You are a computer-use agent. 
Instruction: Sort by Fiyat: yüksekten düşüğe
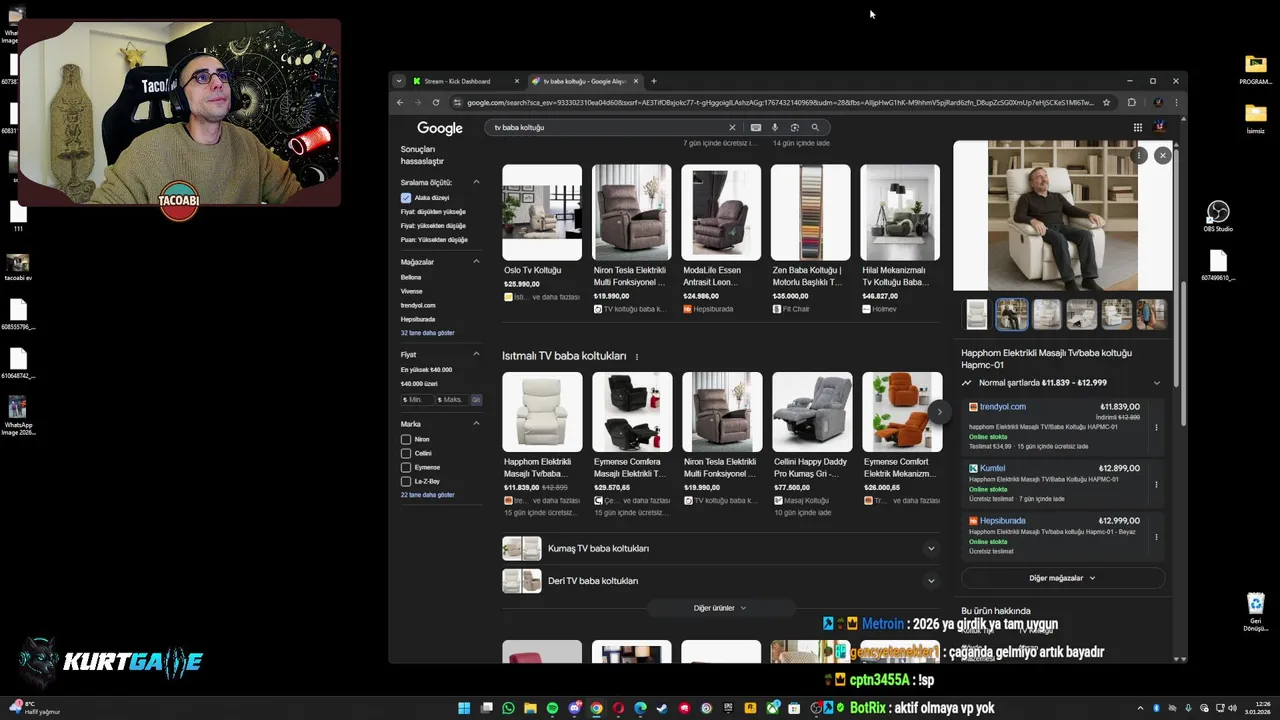click(433, 226)
